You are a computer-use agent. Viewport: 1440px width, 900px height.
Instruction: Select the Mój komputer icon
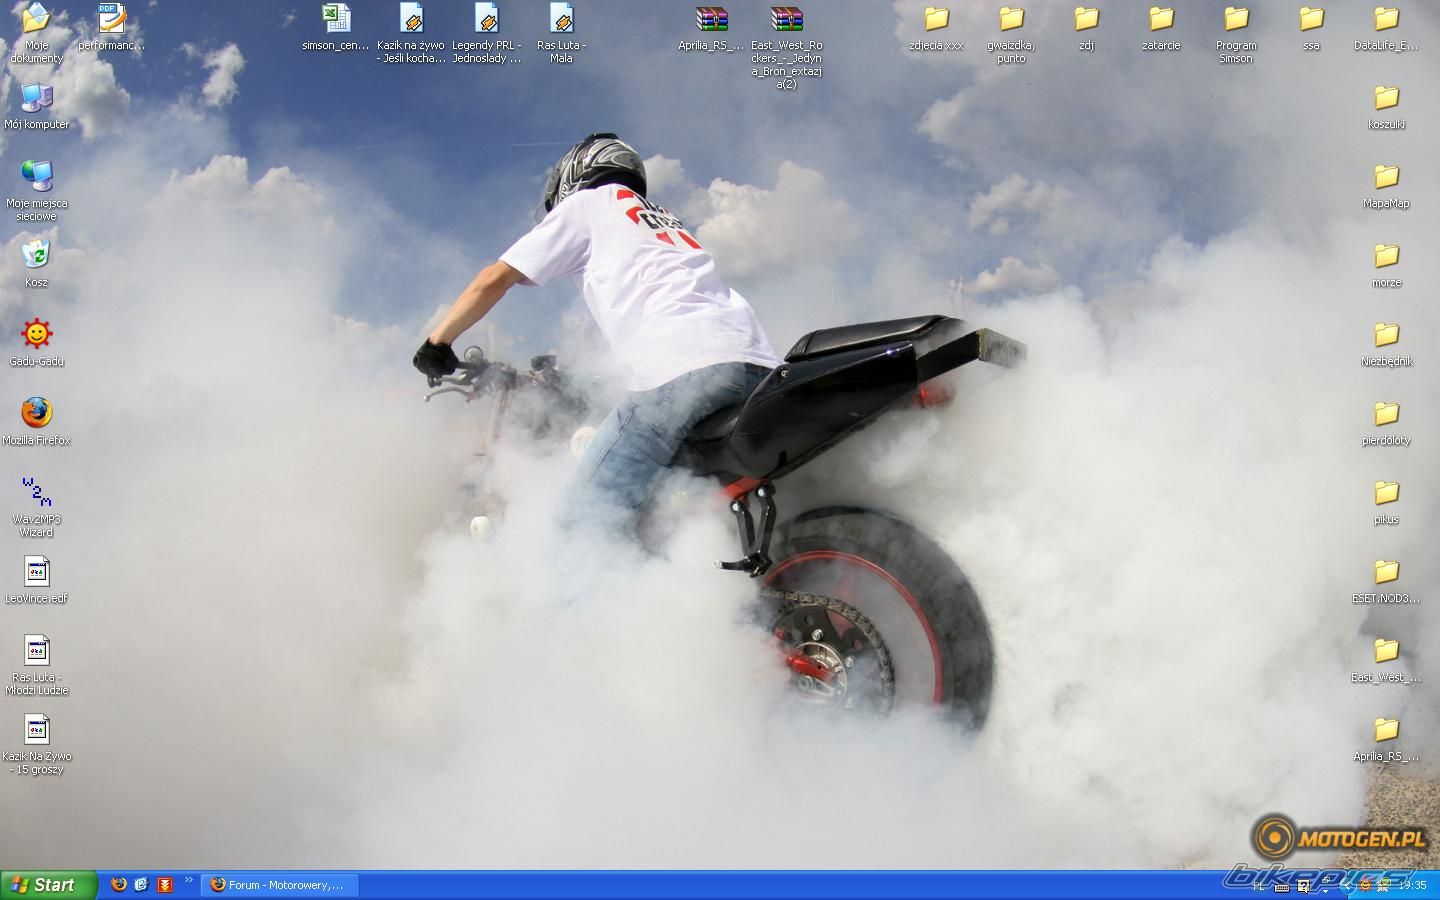click(36, 98)
